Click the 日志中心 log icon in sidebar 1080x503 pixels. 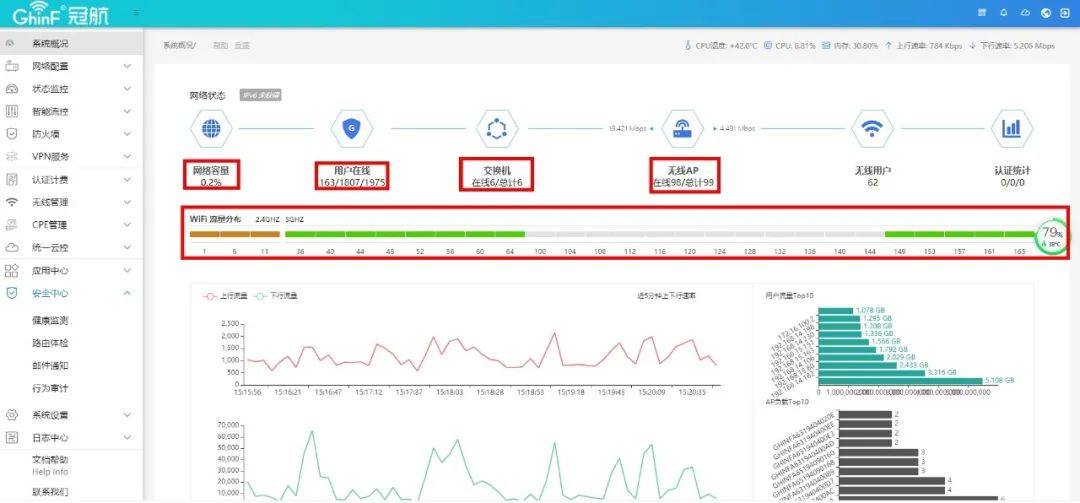coord(11,438)
